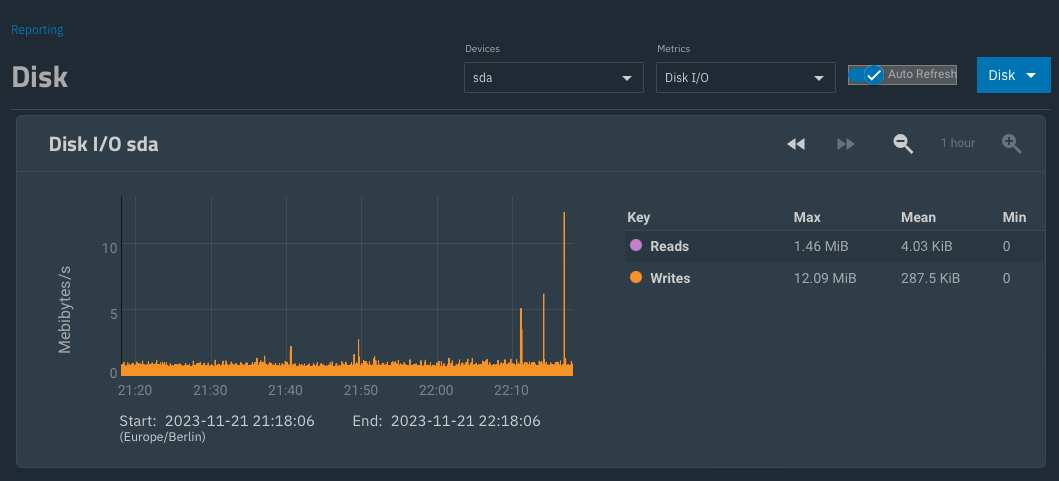1059x481 pixels.
Task: Click the 1 hour time range label
Action: coord(958,143)
